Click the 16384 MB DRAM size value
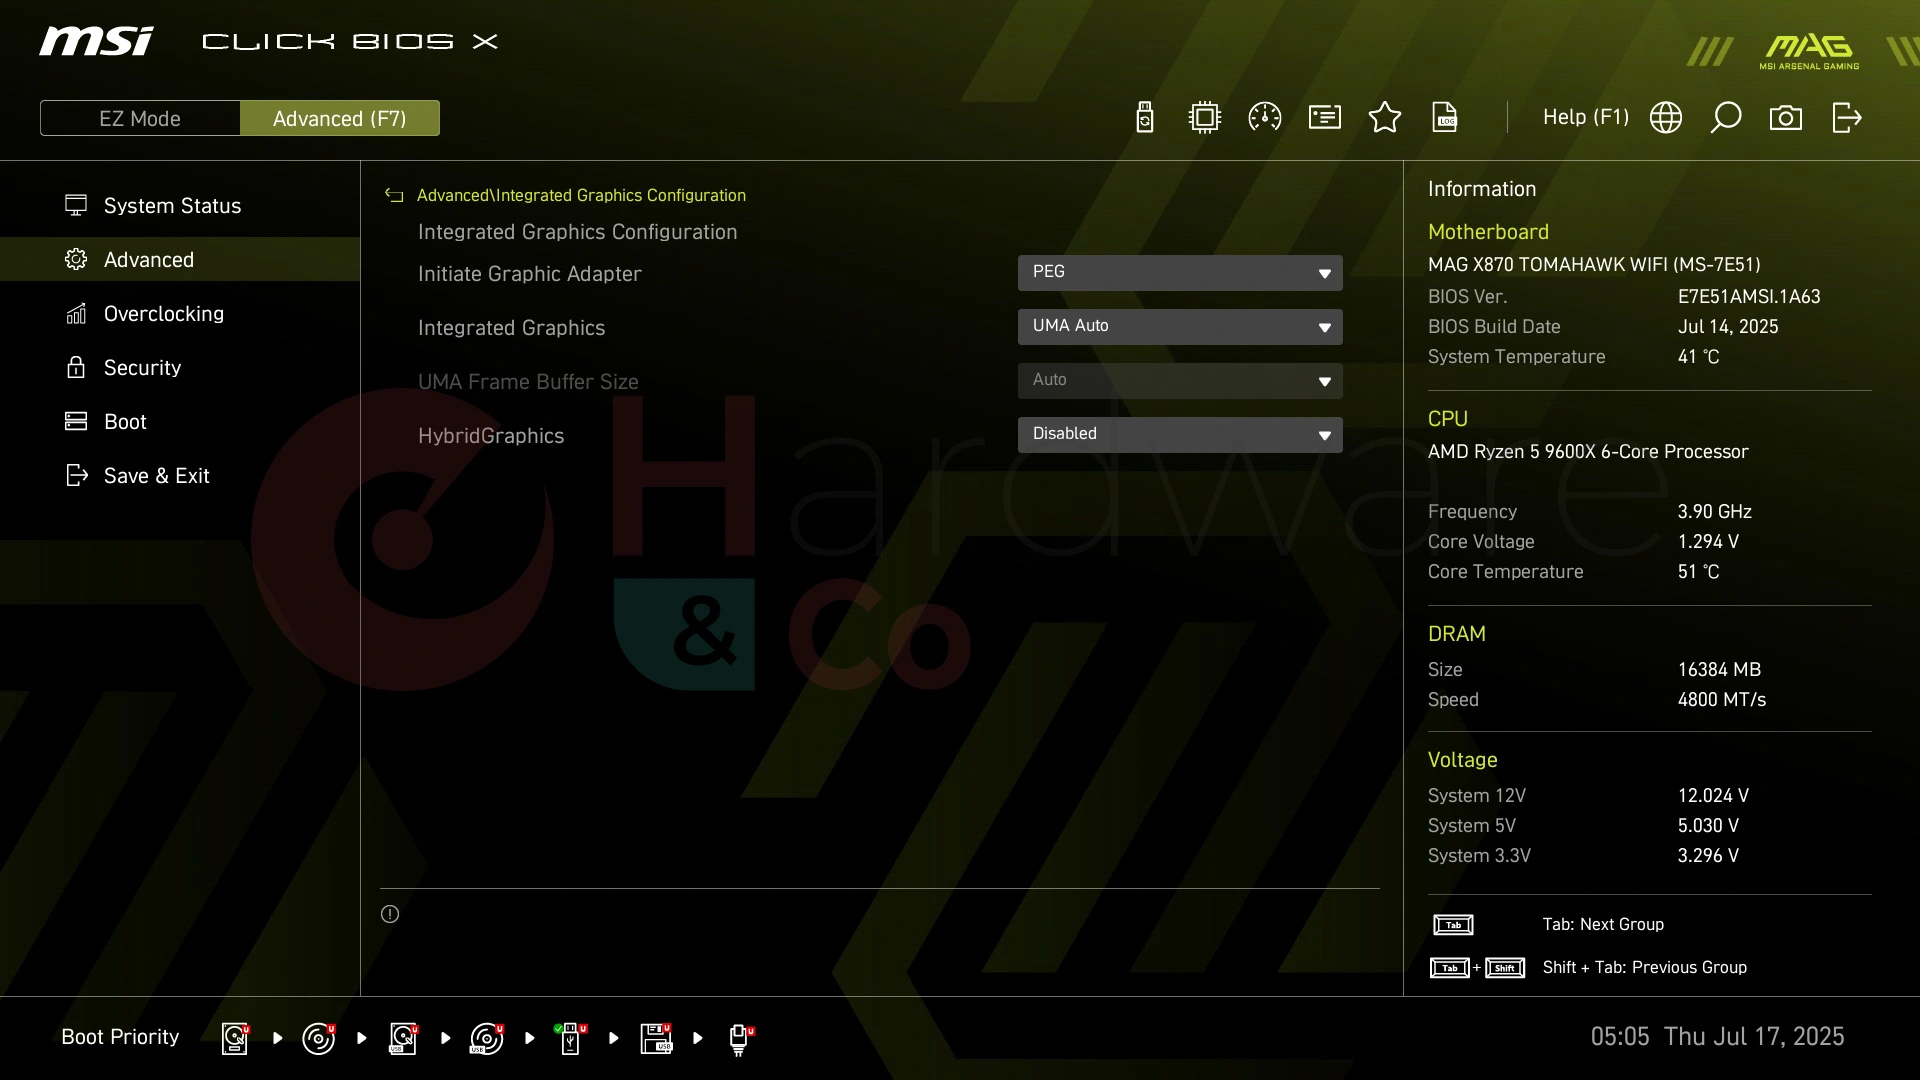This screenshot has width=1920, height=1080. click(x=1719, y=670)
